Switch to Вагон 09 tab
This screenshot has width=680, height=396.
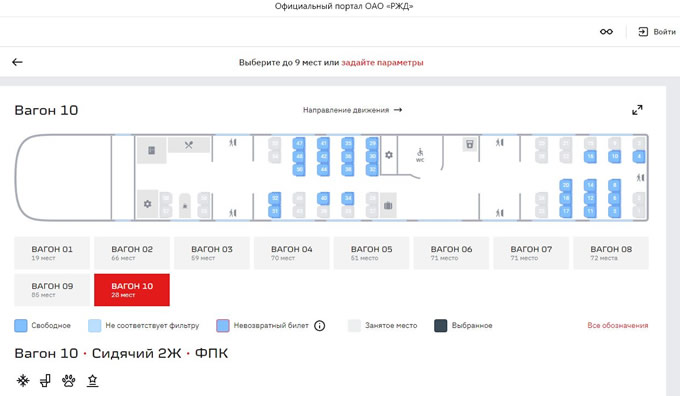pyautogui.click(x=52, y=290)
